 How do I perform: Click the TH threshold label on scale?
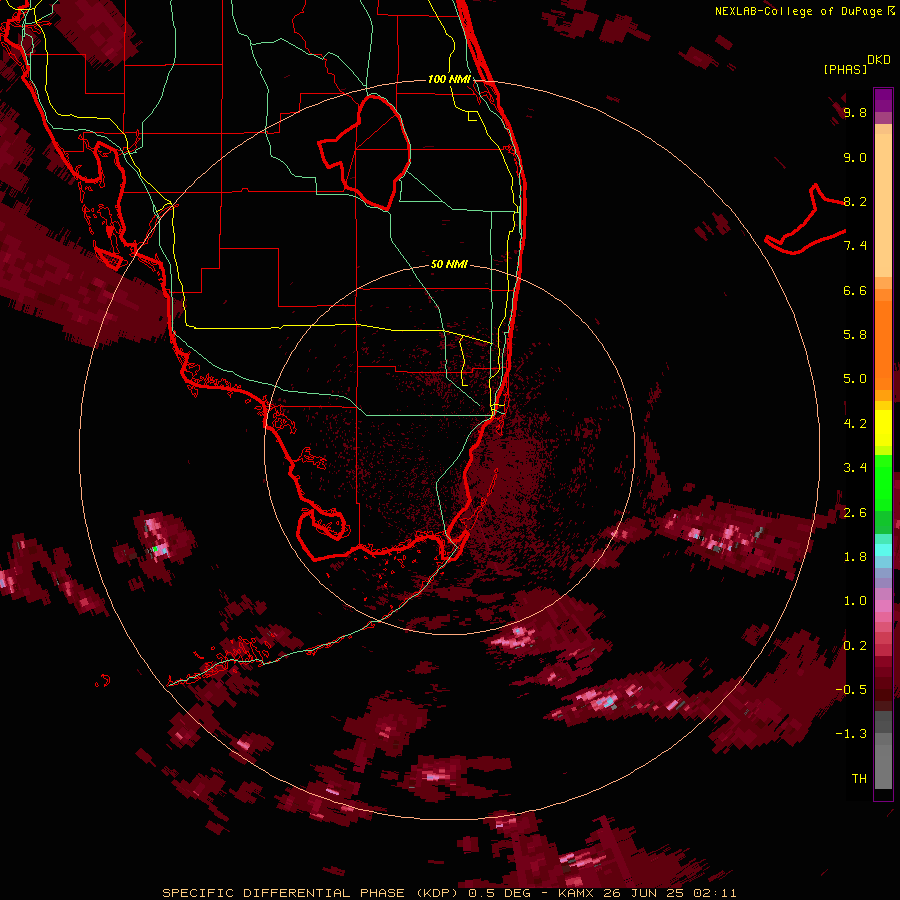[859, 779]
